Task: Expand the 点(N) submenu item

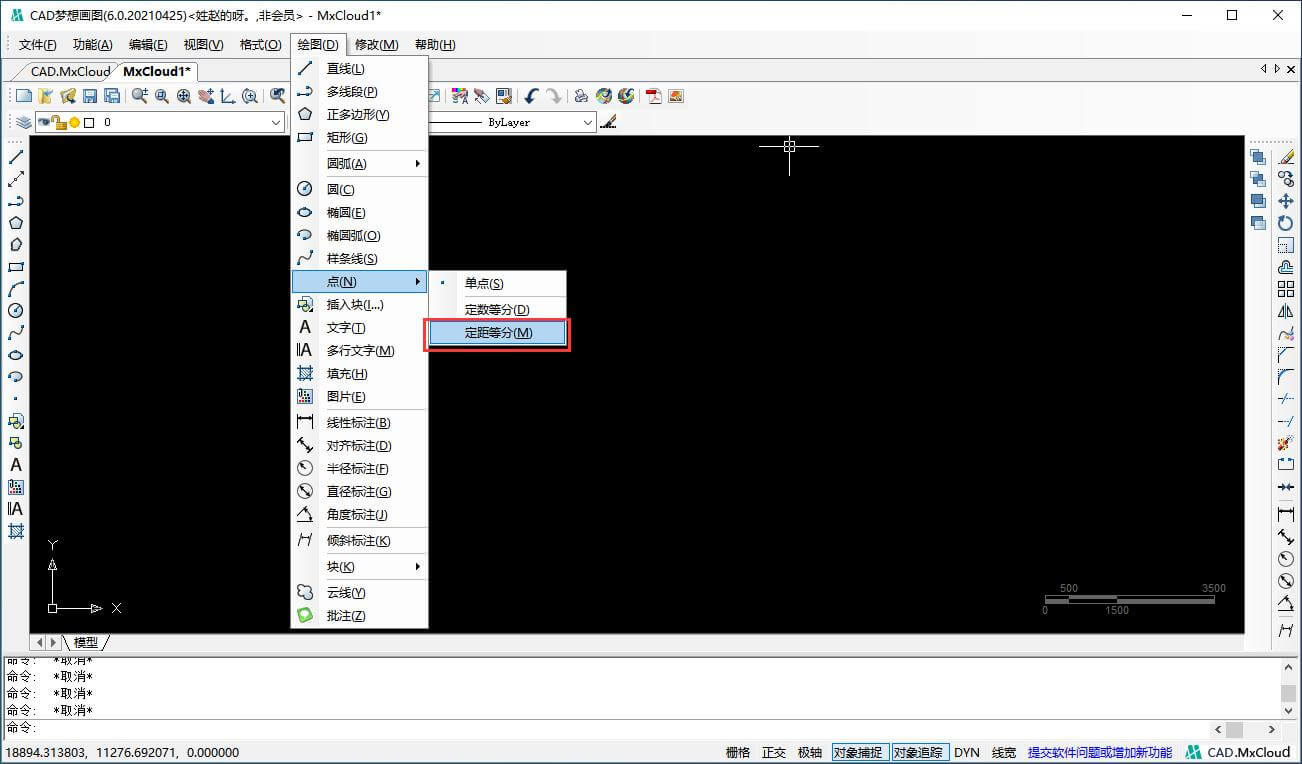Action: point(360,282)
